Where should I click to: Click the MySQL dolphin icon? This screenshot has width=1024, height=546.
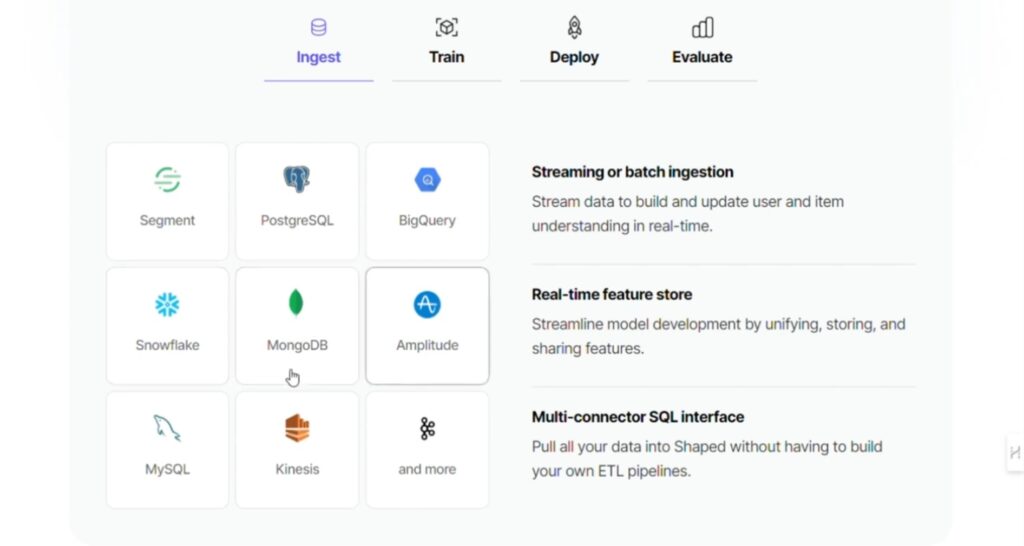tap(167, 428)
